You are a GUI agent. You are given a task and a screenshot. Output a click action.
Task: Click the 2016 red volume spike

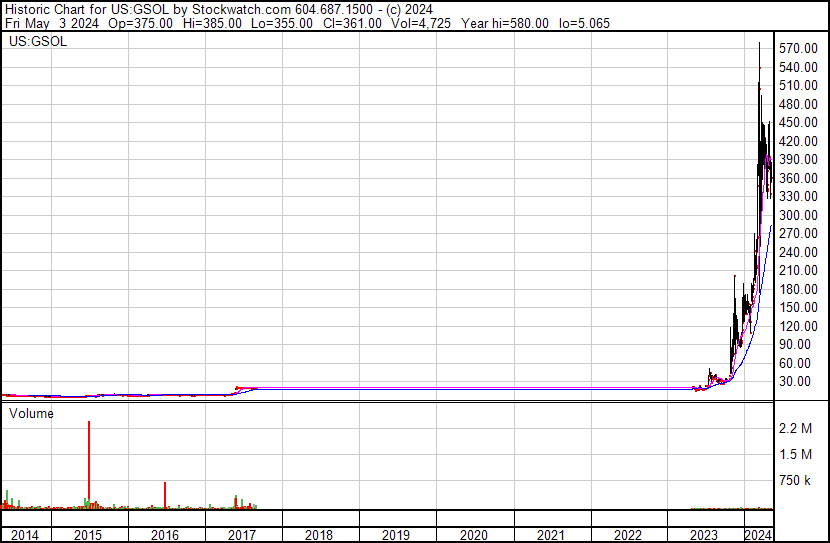click(x=165, y=495)
